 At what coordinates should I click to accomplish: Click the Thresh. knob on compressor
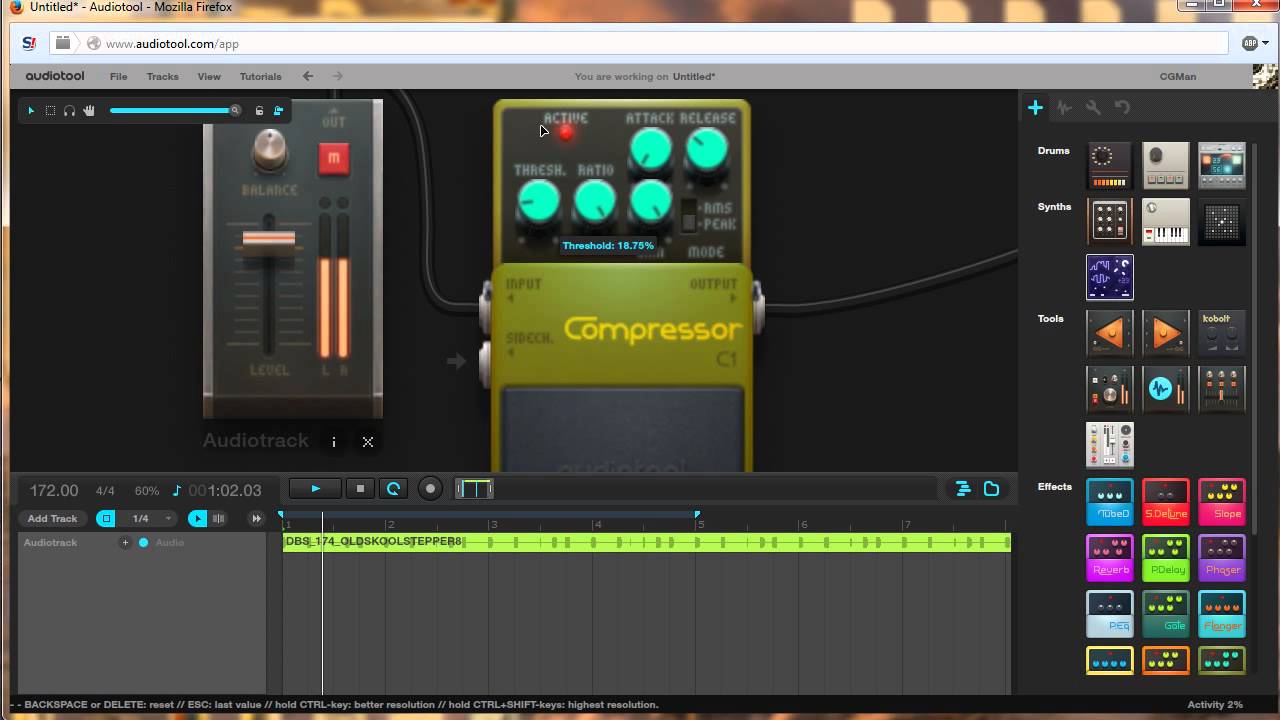[539, 202]
